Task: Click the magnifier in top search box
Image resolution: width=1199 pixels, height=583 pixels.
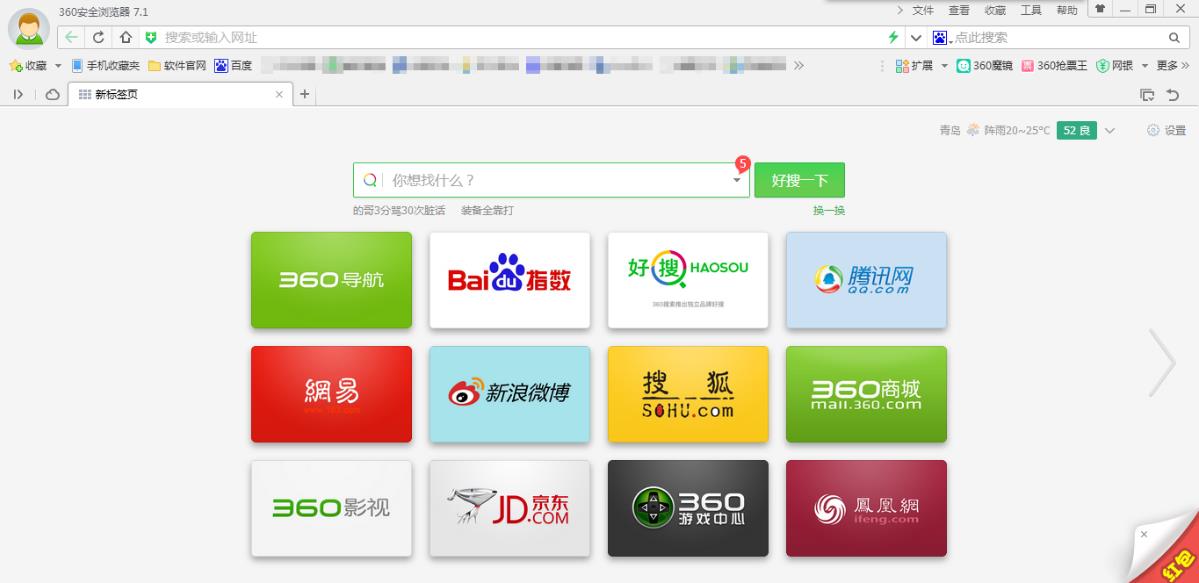Action: coord(1175,37)
